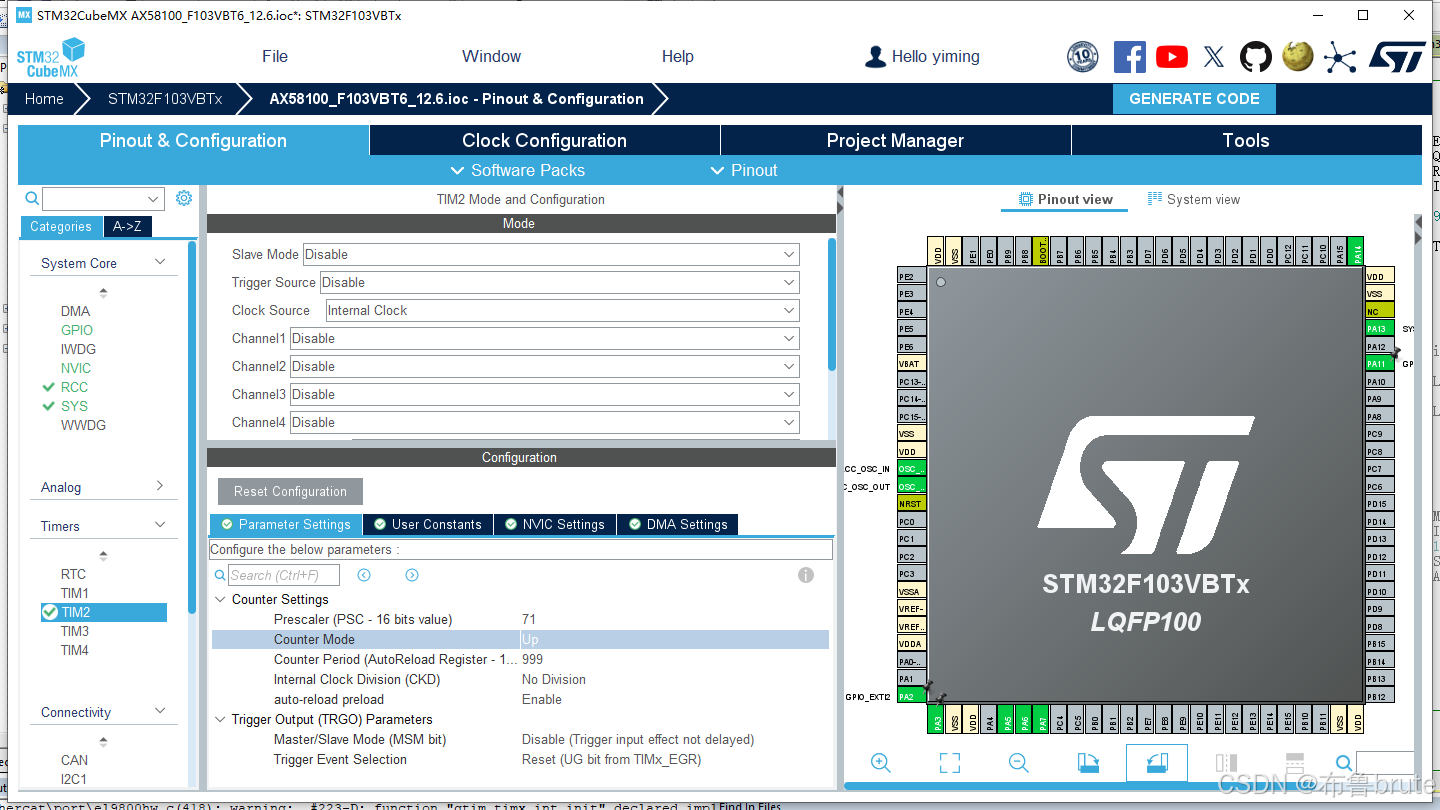This screenshot has width=1440, height=810.
Task: Click the STM32F103VBTx breadcrumb
Action: coord(165,99)
